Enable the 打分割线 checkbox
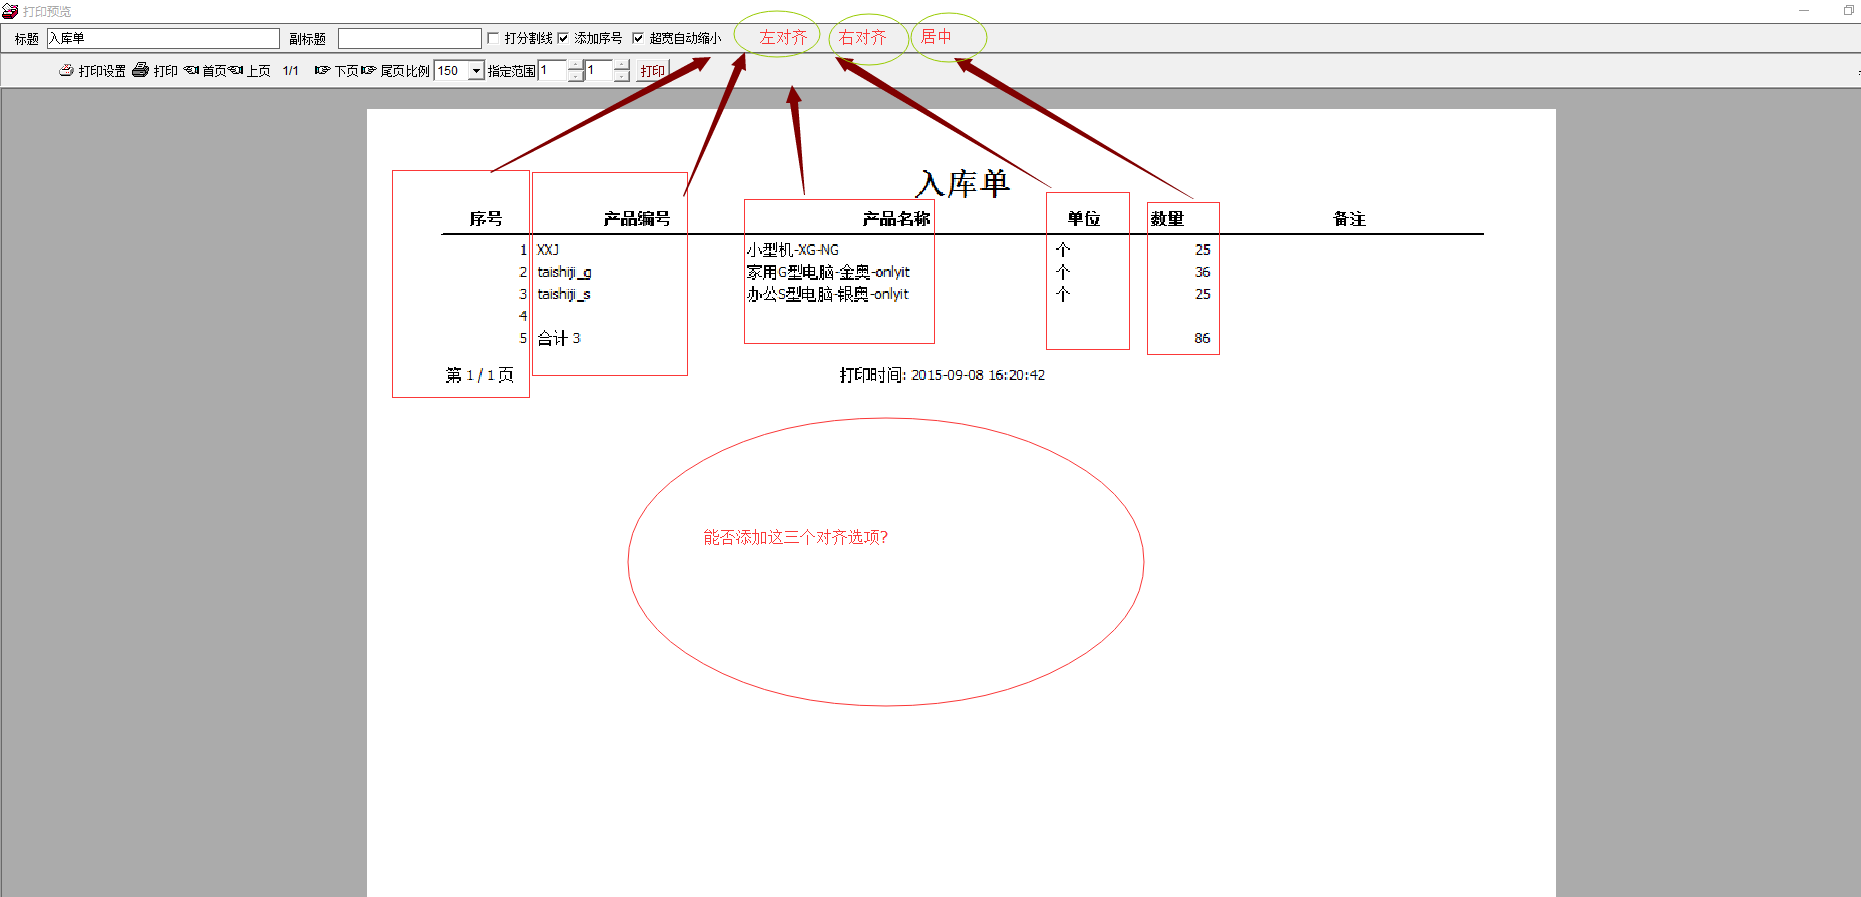This screenshot has height=897, width=1861. (x=493, y=38)
